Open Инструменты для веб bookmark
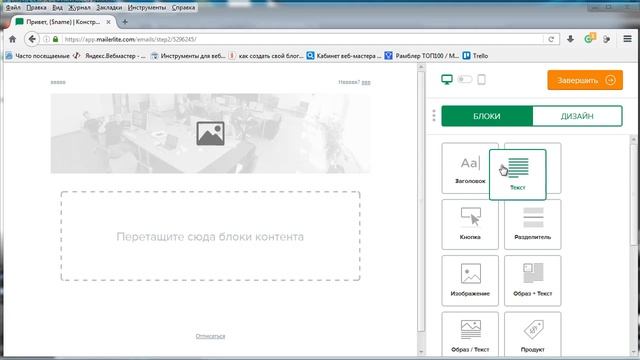Screen dimensions: 640x360 (x=188, y=56)
